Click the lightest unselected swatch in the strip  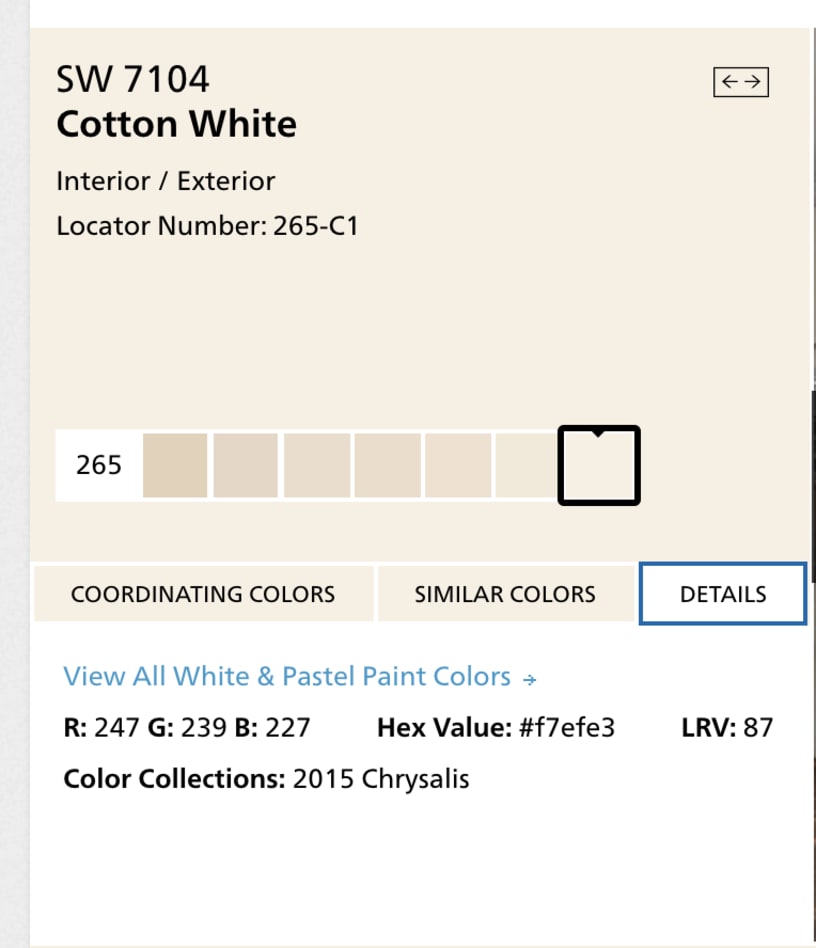(x=524, y=465)
